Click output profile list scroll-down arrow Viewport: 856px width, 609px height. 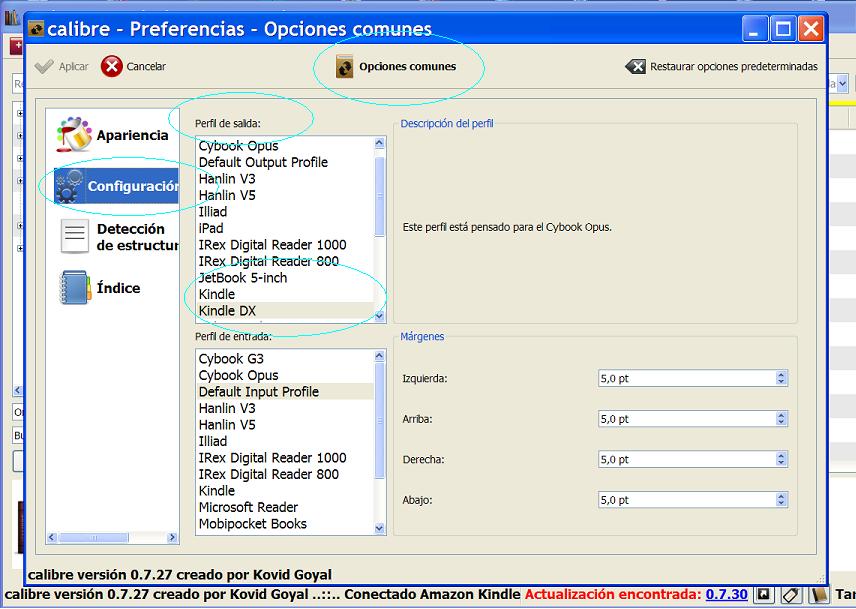[x=379, y=315]
